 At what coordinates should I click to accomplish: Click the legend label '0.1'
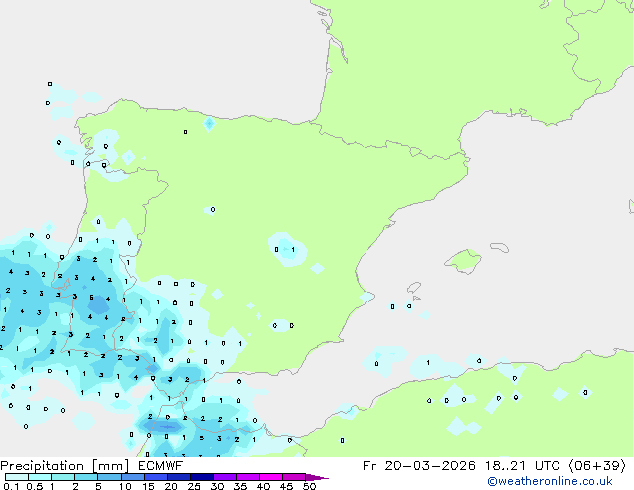tap(11, 486)
